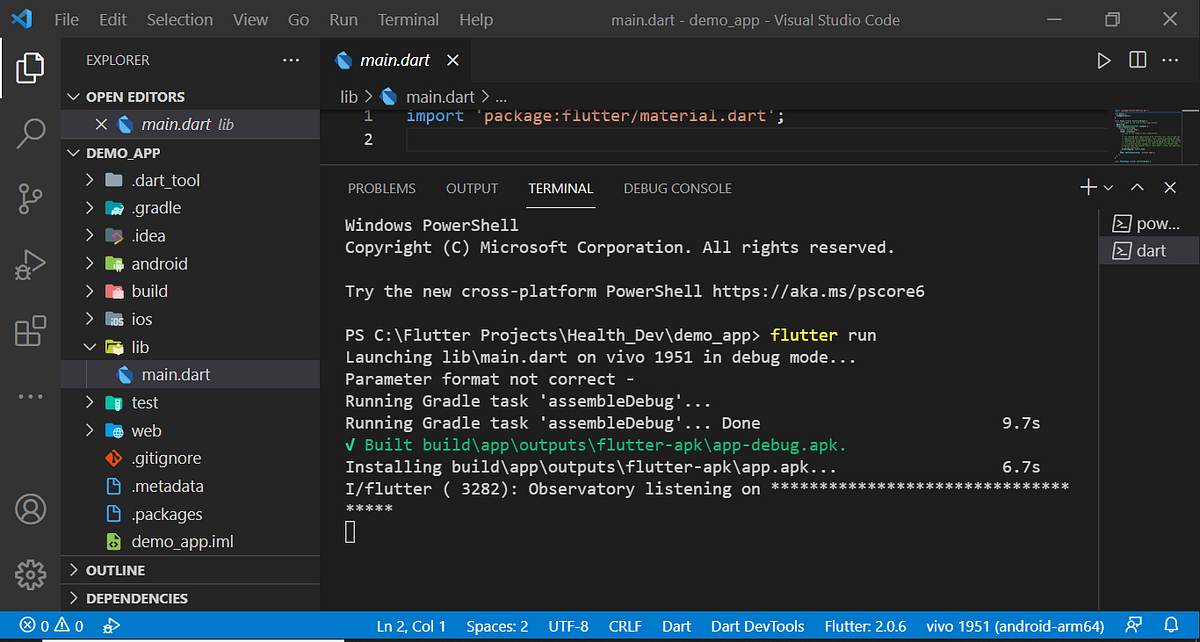This screenshot has height=642, width=1200.
Task: Open the Help menu
Action: [x=475, y=20]
